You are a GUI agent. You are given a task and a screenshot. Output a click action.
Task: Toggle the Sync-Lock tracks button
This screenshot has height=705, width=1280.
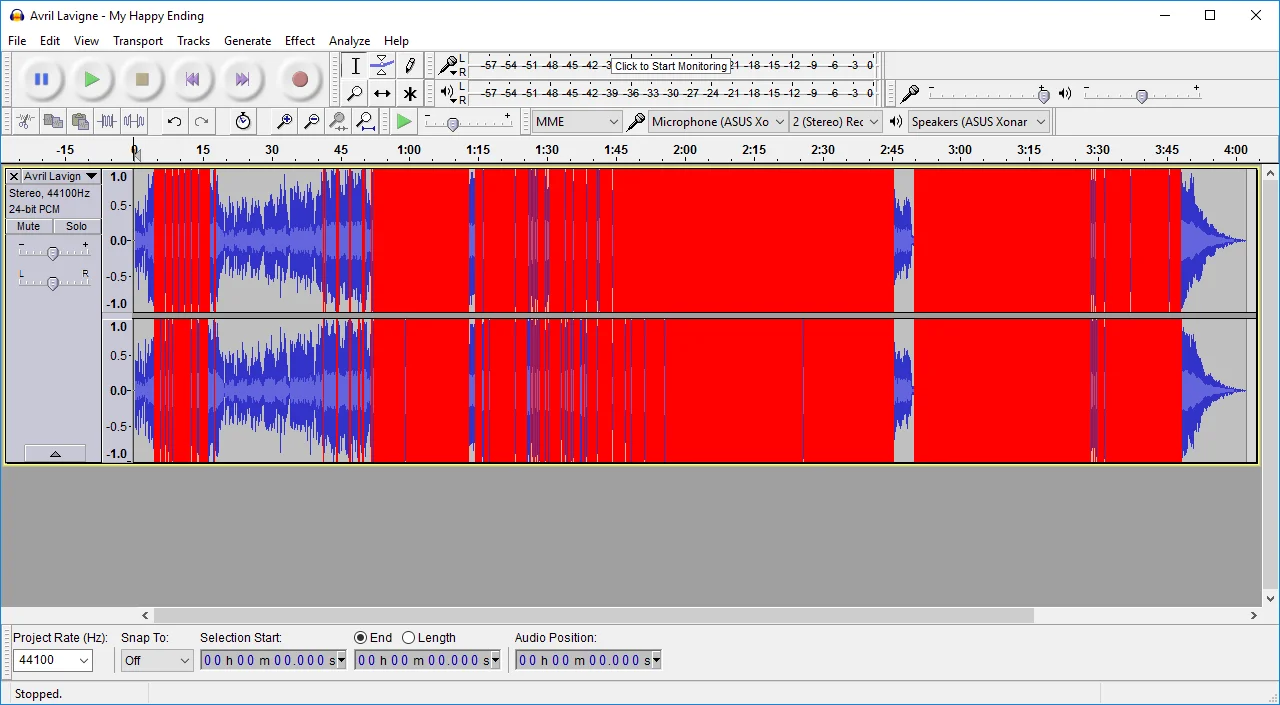click(x=243, y=121)
